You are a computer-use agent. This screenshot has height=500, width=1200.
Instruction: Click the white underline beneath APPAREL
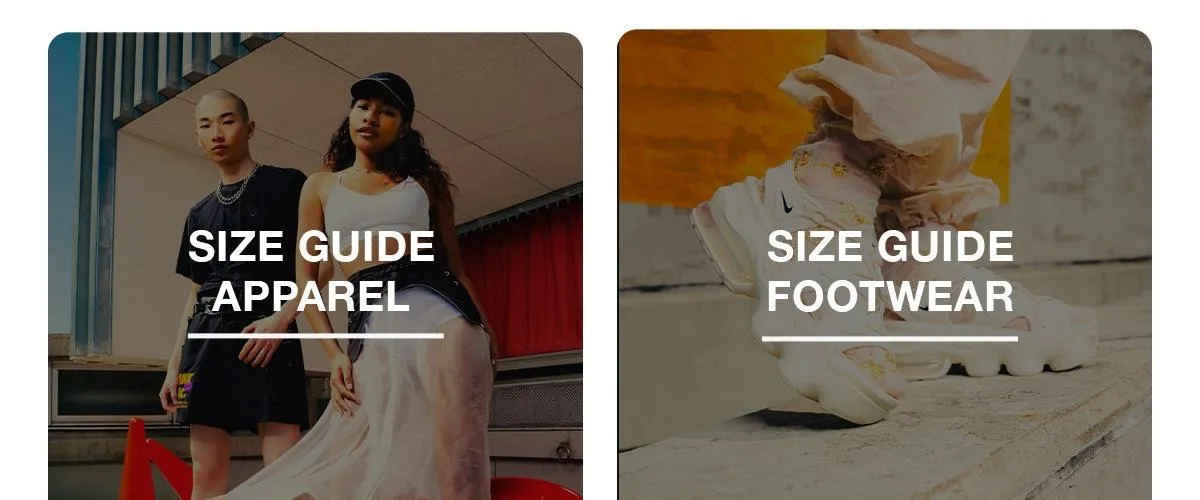pos(315,336)
